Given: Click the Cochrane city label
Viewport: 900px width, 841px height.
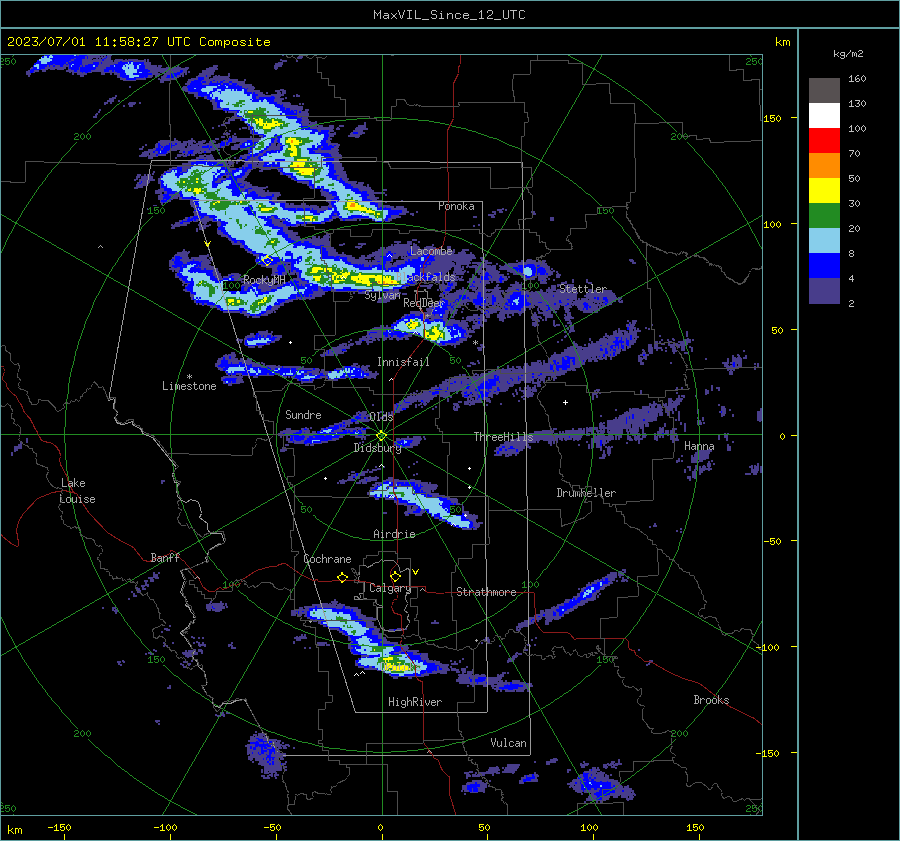Looking at the screenshot, I should pyautogui.click(x=327, y=559).
